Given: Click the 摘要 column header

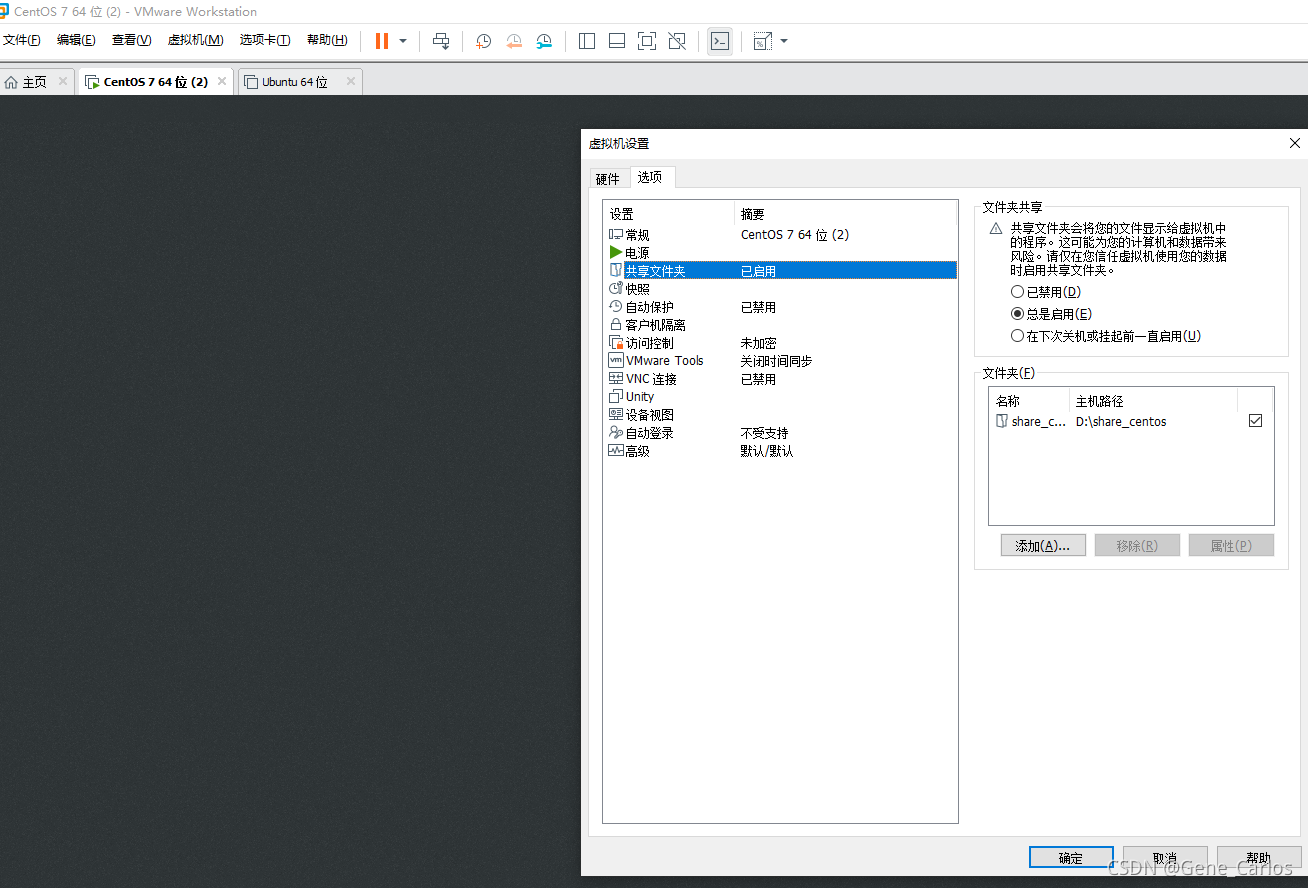Looking at the screenshot, I should 846,214.
